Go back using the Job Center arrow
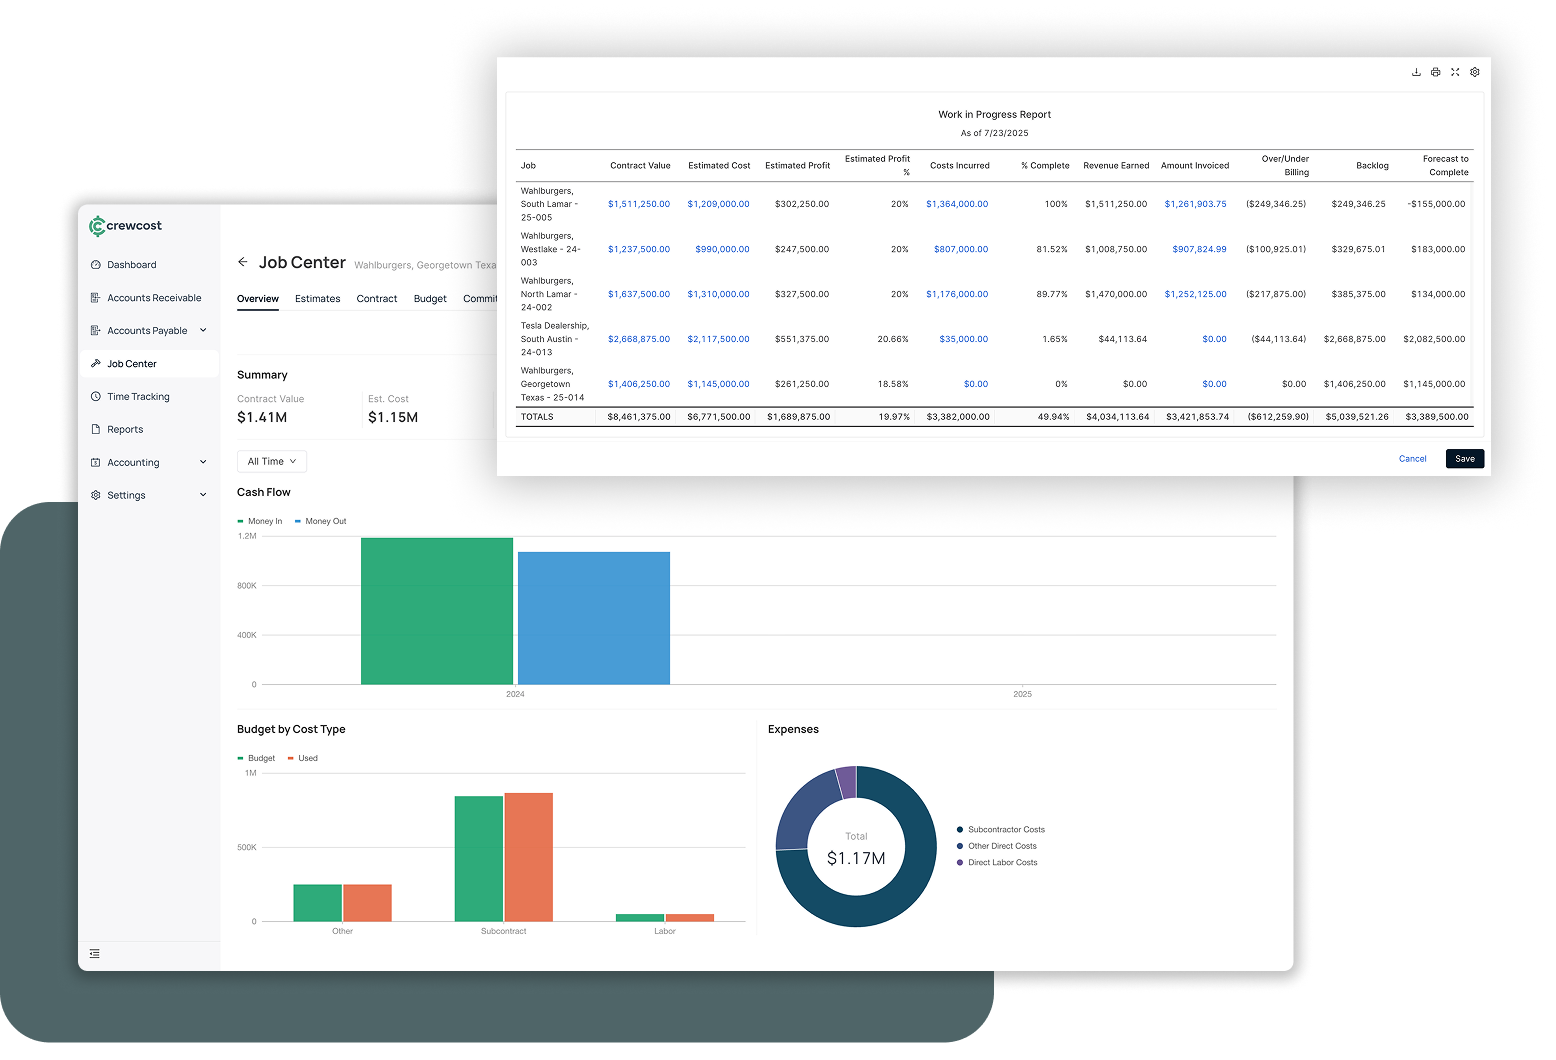Screen dimensions: 1556x1060 (x=242, y=262)
